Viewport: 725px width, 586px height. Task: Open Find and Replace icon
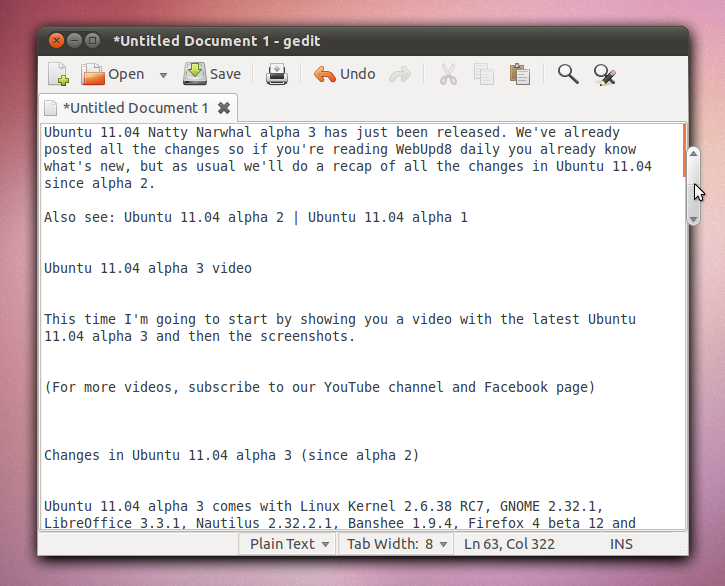pyautogui.click(x=605, y=75)
